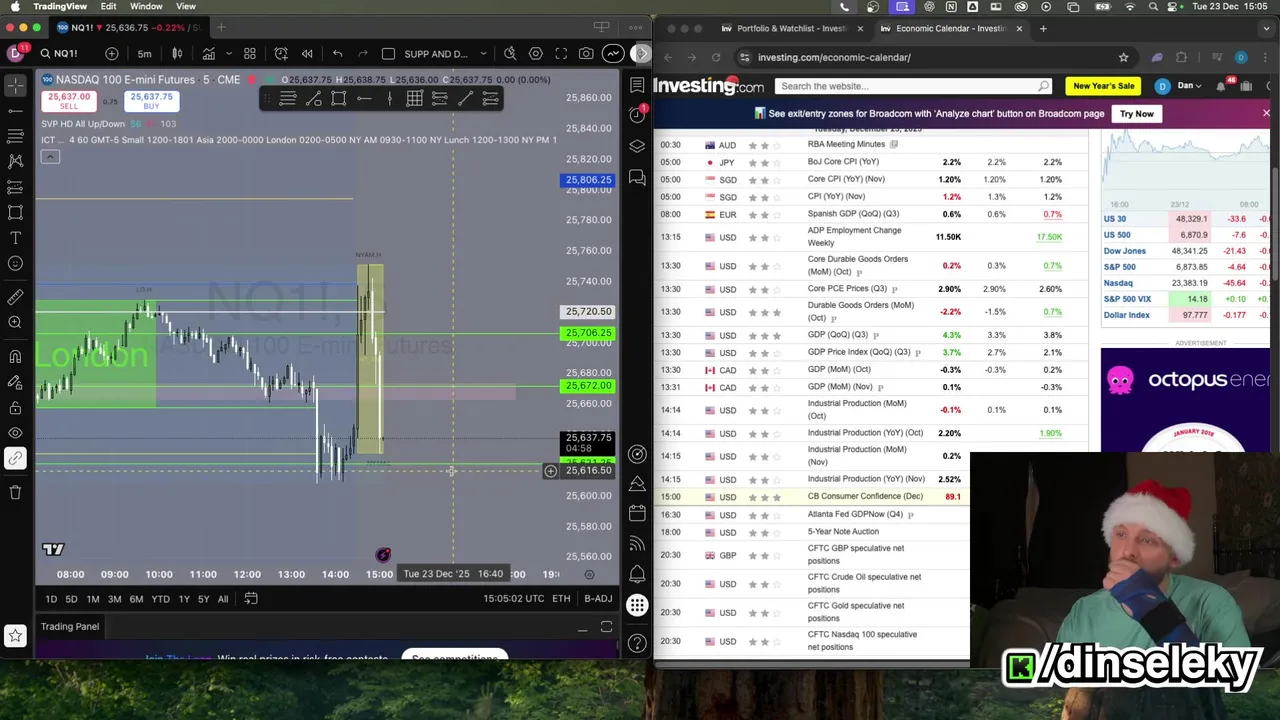Screen dimensions: 1280x720
Task: Select the text T tool in left sidebar
Action: click(x=15, y=238)
